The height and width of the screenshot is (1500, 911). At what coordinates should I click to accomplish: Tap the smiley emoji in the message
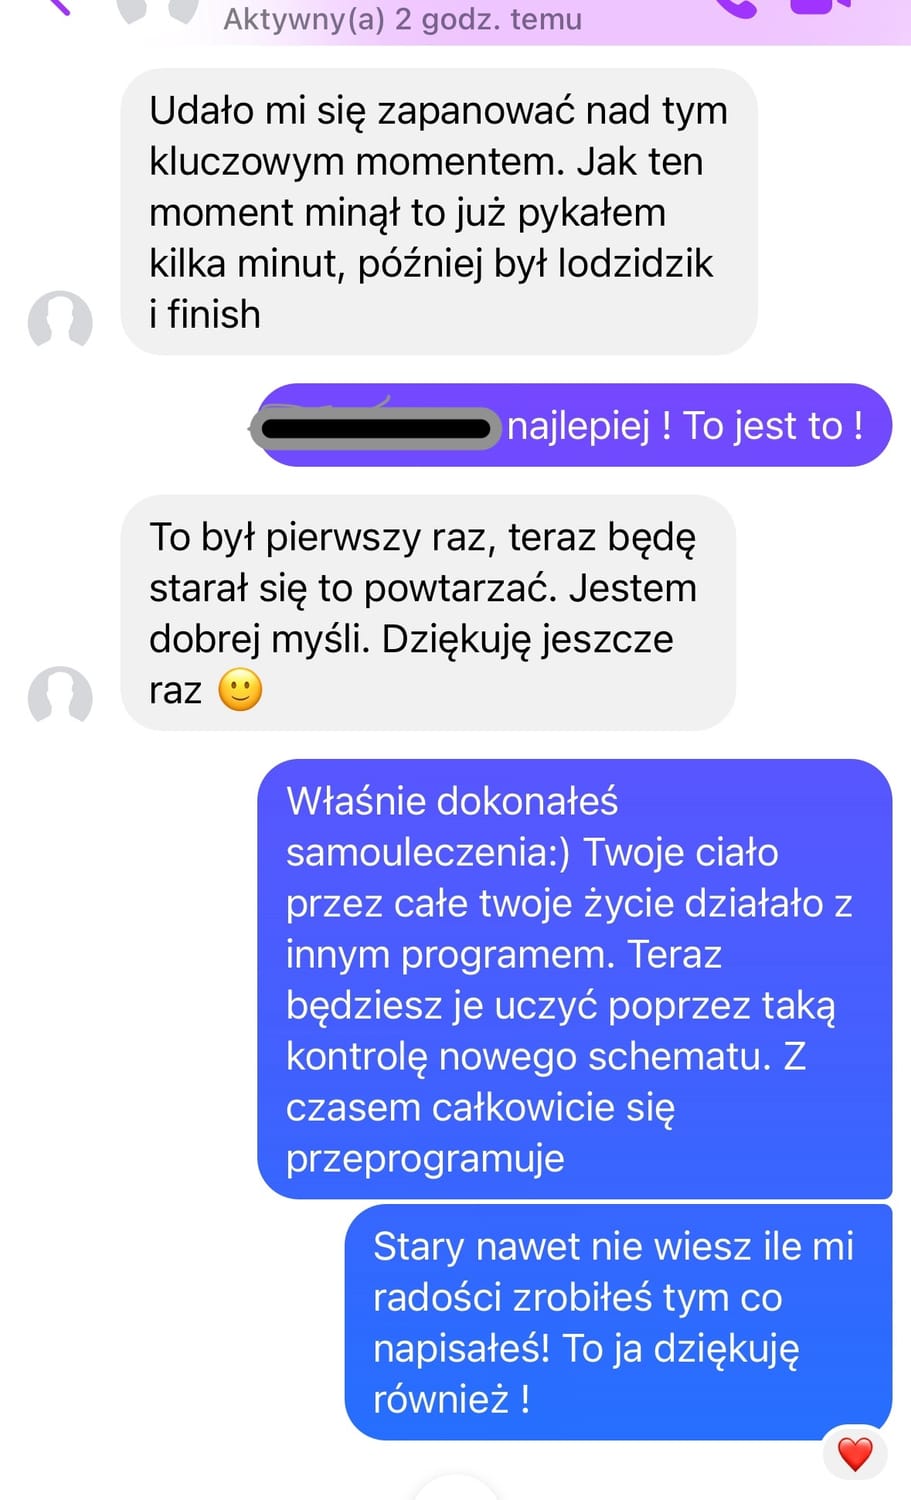[x=240, y=690]
